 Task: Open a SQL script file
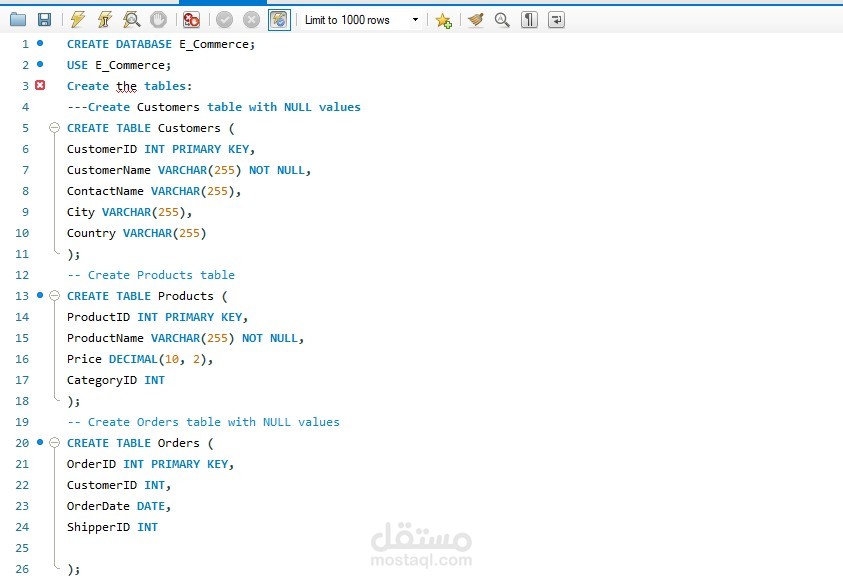click(18, 19)
